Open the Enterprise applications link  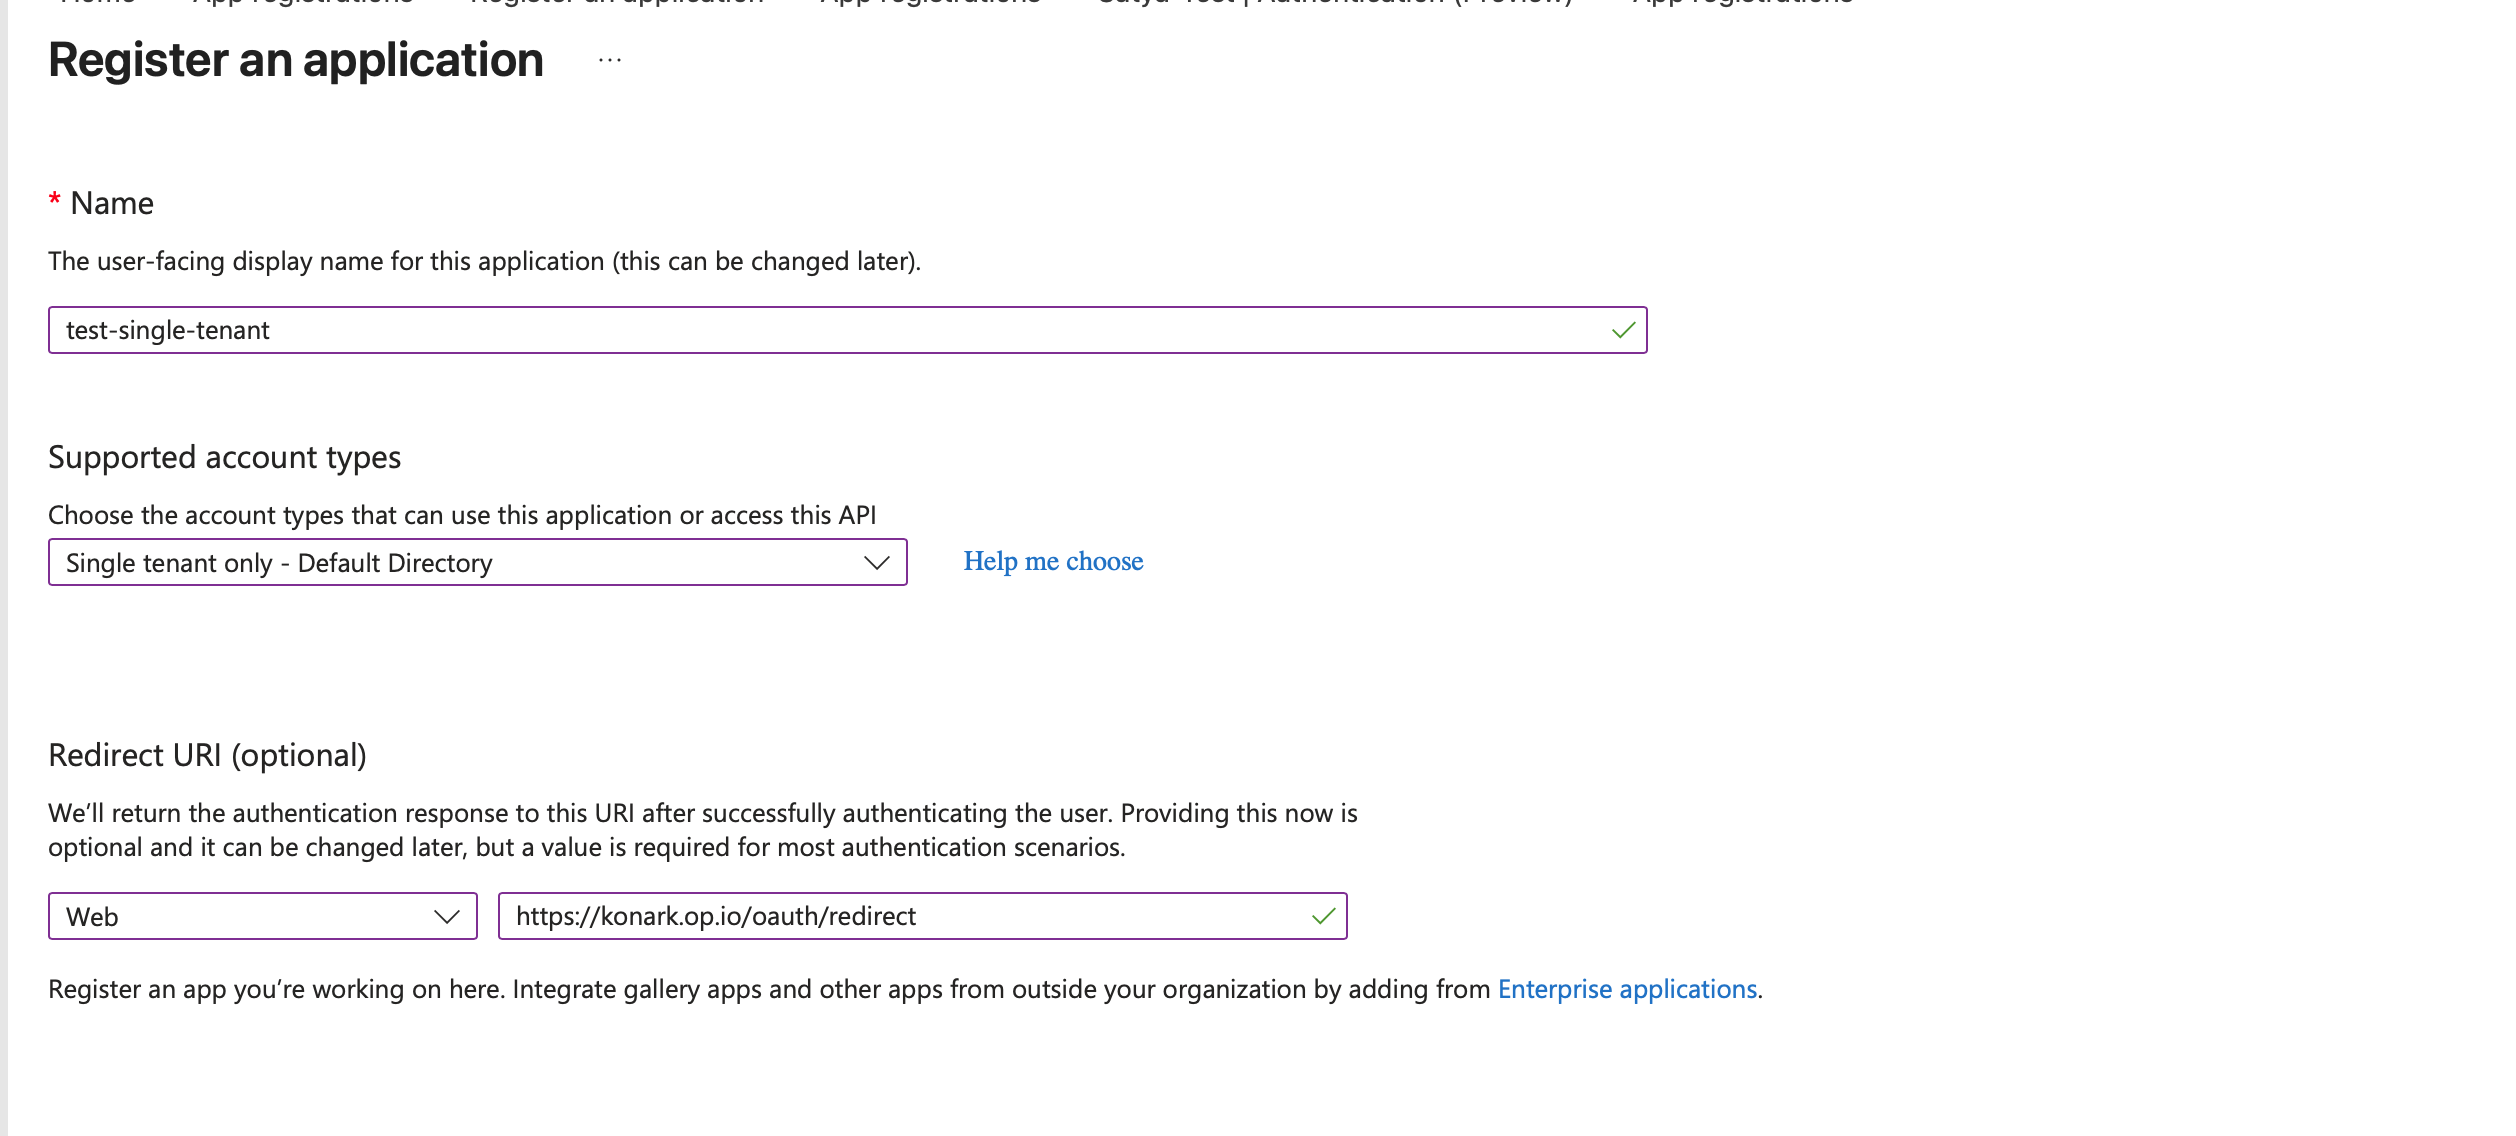pyautogui.click(x=1627, y=989)
